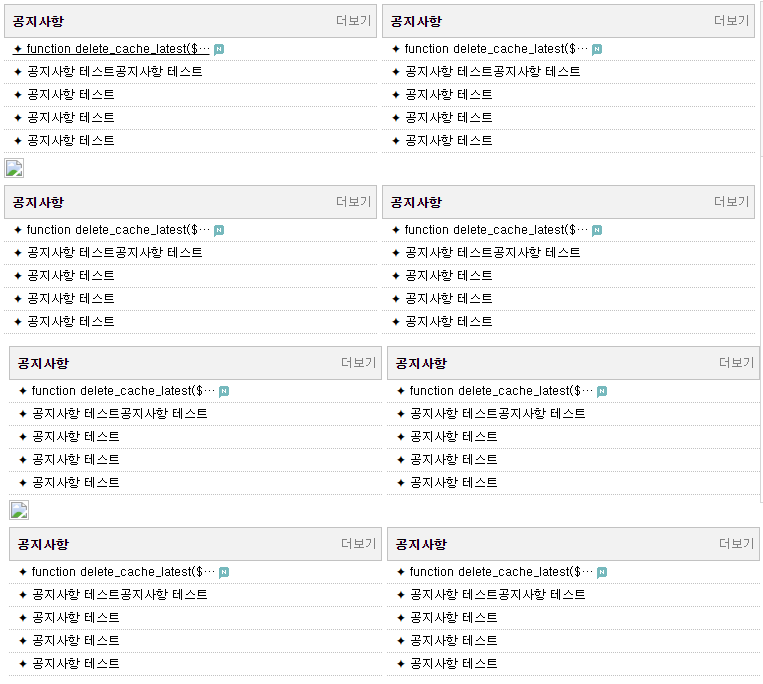The image size is (763, 684).
Task: Open 더보기 in the bottom-left 공지사항 widget
Action: click(359, 543)
